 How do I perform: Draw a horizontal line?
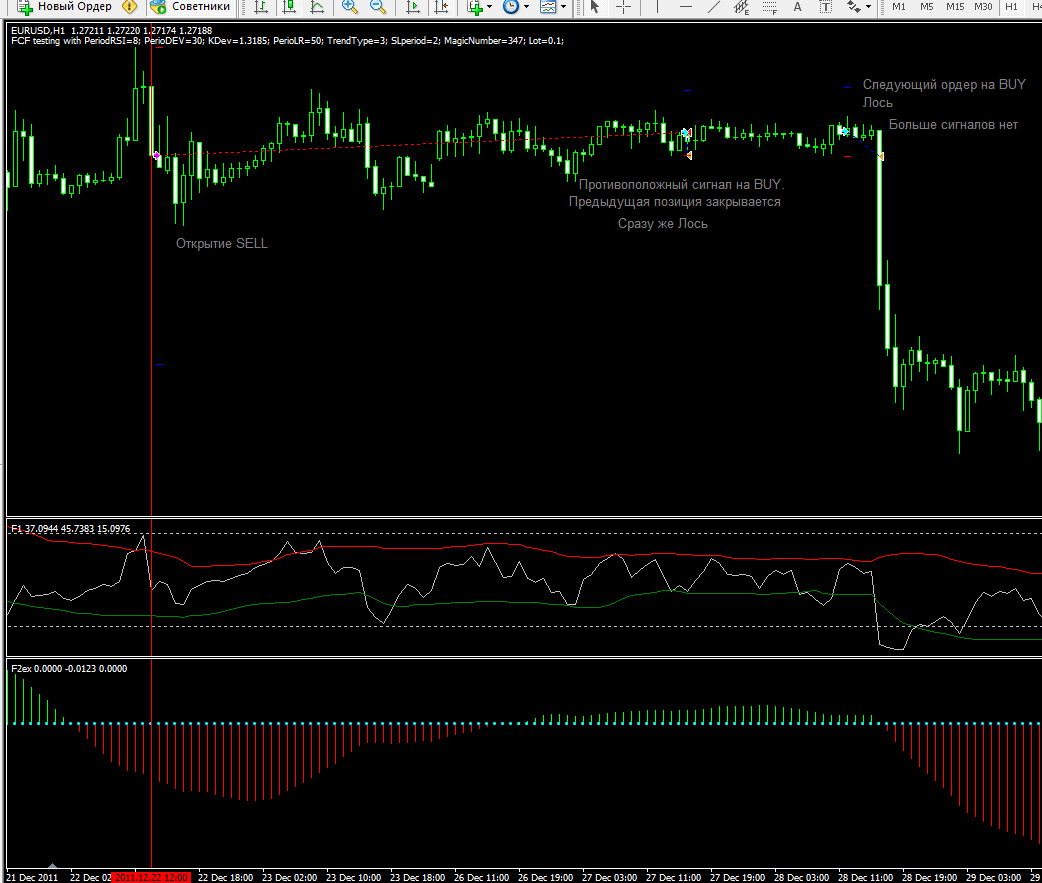pos(686,7)
